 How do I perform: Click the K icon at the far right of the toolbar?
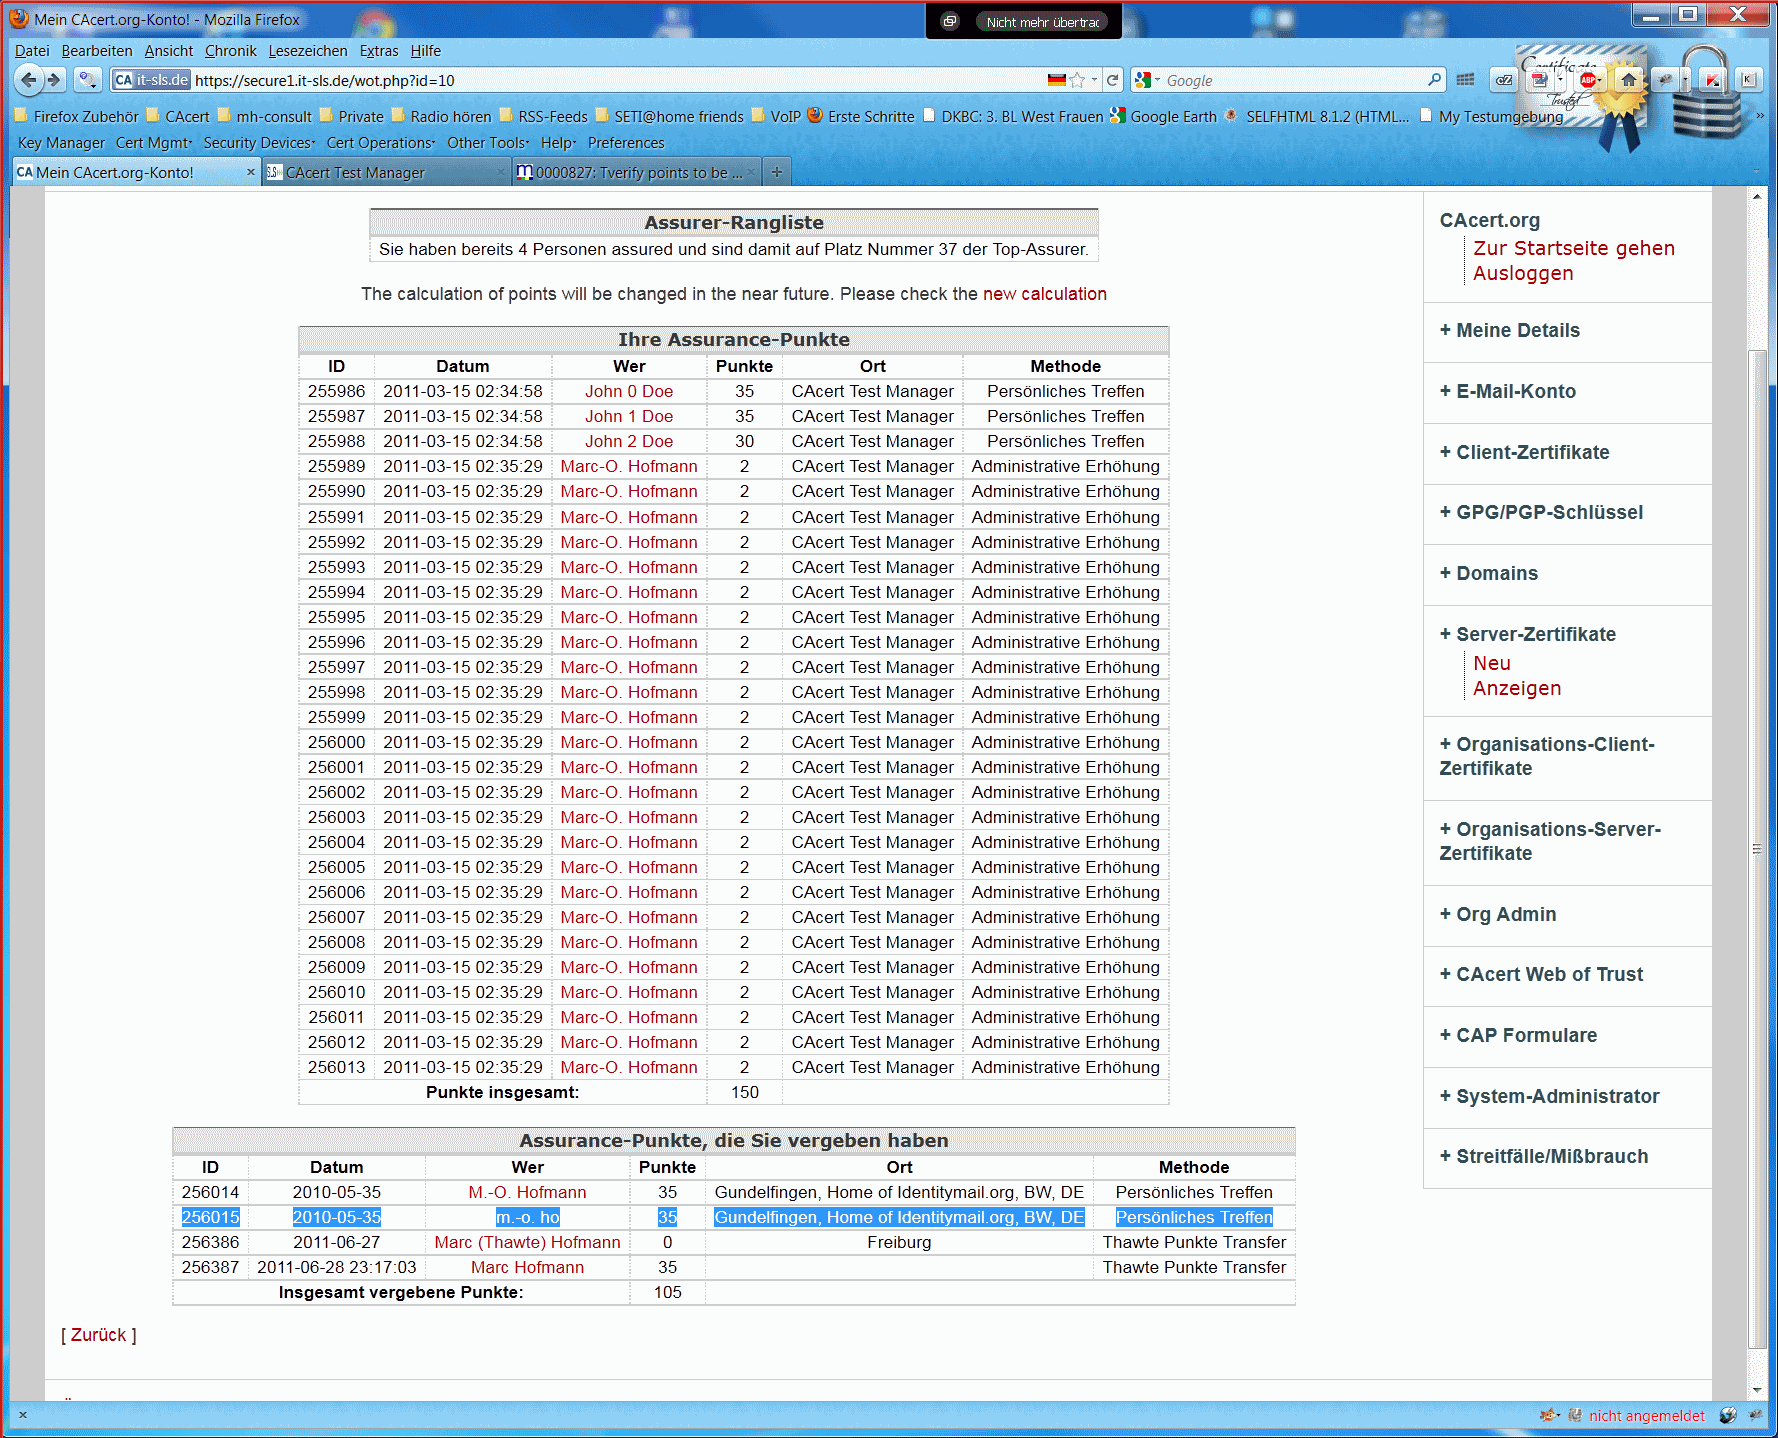[1748, 80]
